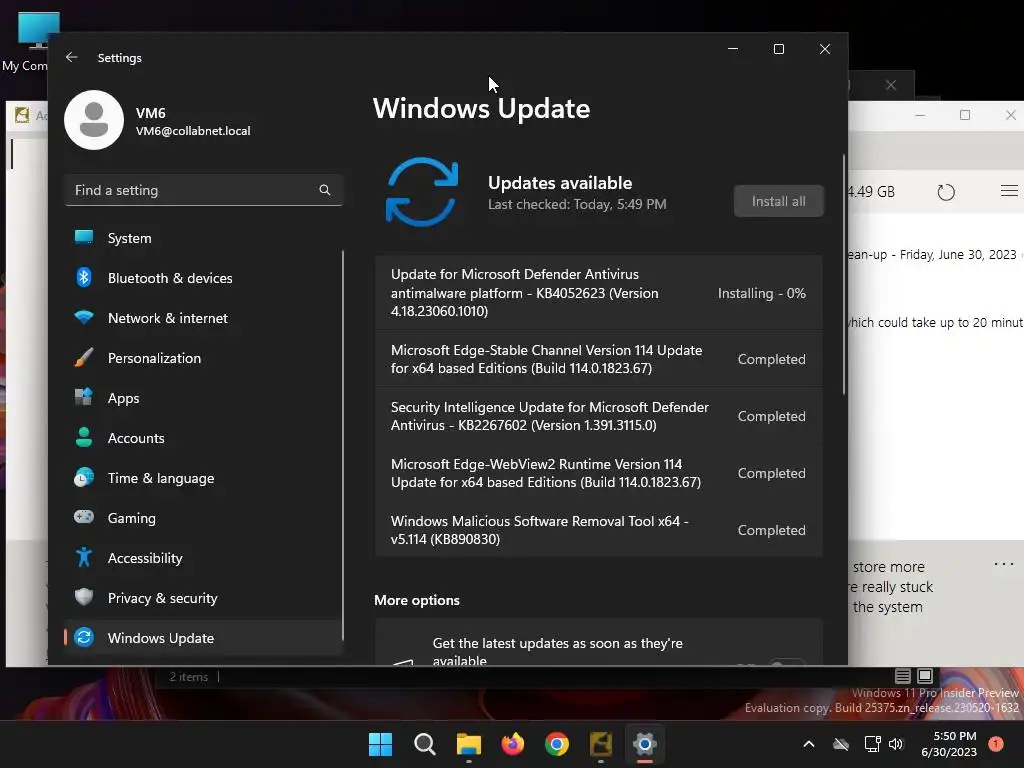Select Edge-WebView2 Runtime Version 114 update
Image resolution: width=1024 pixels, height=768 pixels.
598,473
